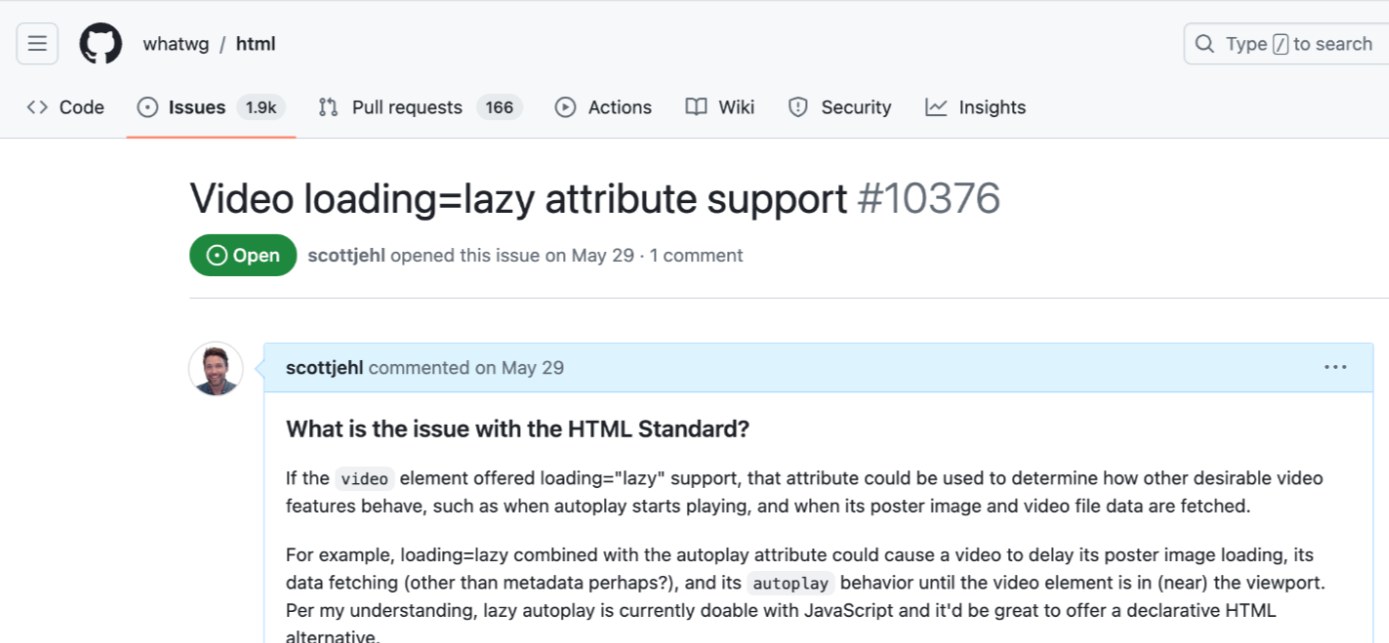Click the Actions play-circle icon
The image size is (1389, 643).
tap(566, 107)
